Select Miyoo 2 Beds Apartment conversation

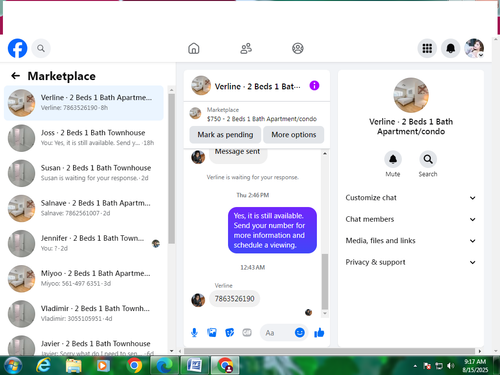click(x=84, y=278)
